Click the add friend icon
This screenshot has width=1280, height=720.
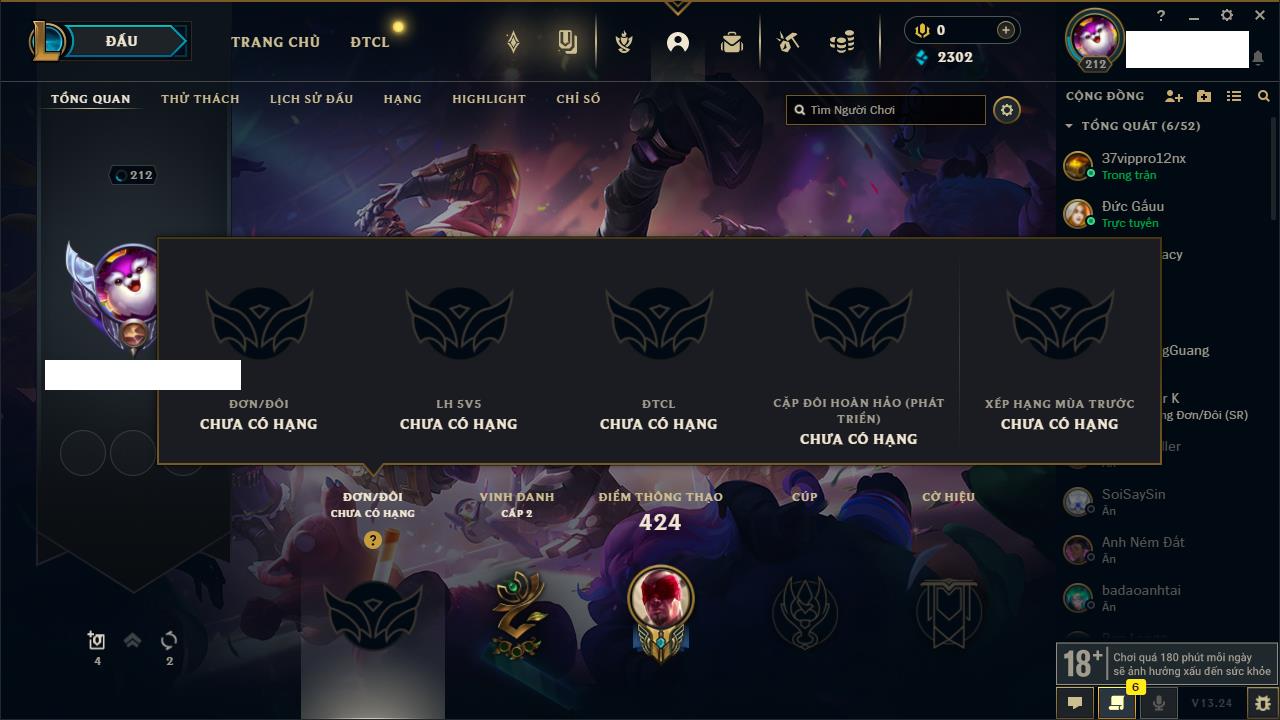[1174, 96]
